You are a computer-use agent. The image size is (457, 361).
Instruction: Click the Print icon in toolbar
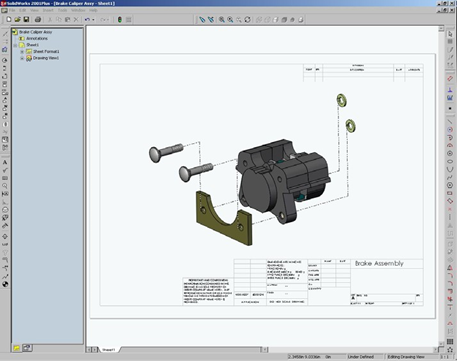point(38,20)
